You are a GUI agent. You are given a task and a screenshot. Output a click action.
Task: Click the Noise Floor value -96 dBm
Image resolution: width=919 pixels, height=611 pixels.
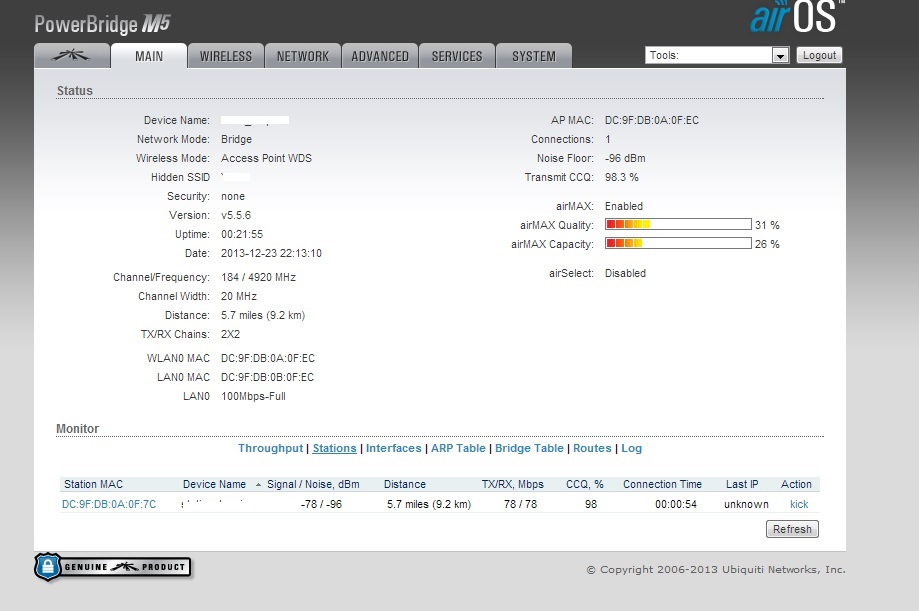625,158
